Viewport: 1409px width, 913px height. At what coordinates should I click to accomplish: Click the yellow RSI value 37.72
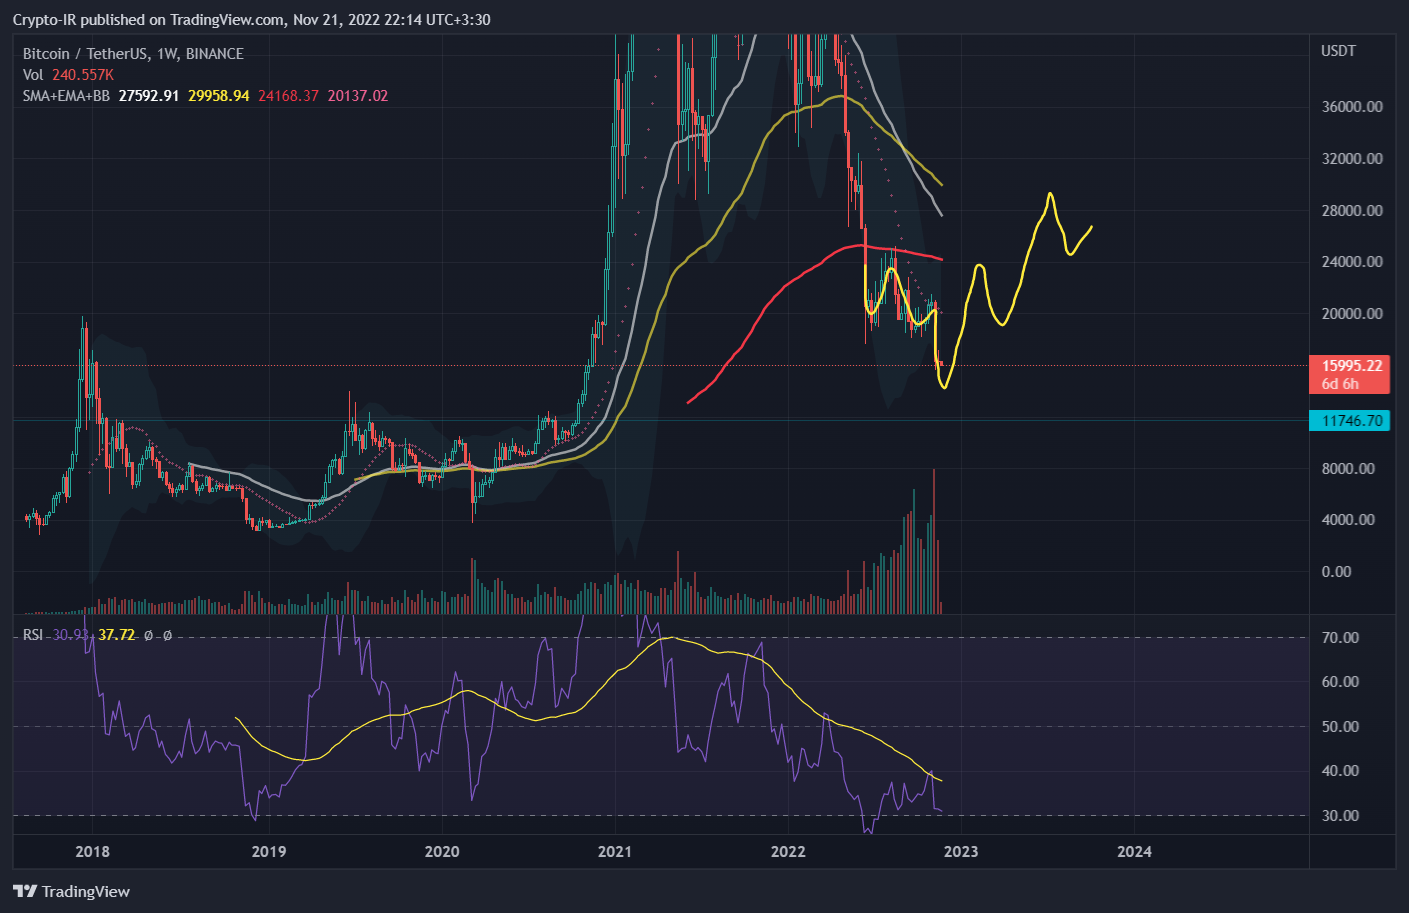pos(116,635)
